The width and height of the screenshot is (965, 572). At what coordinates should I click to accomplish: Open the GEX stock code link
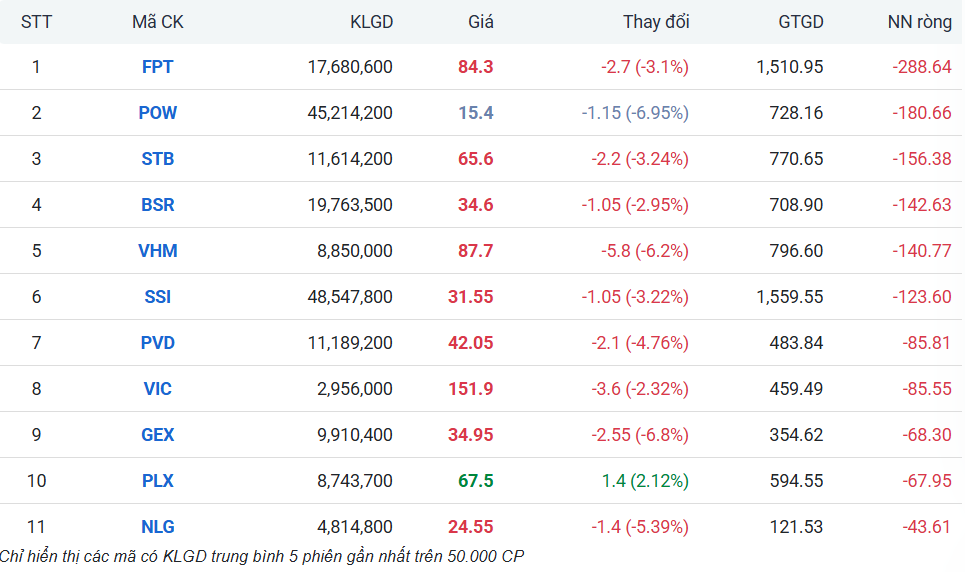point(158,435)
